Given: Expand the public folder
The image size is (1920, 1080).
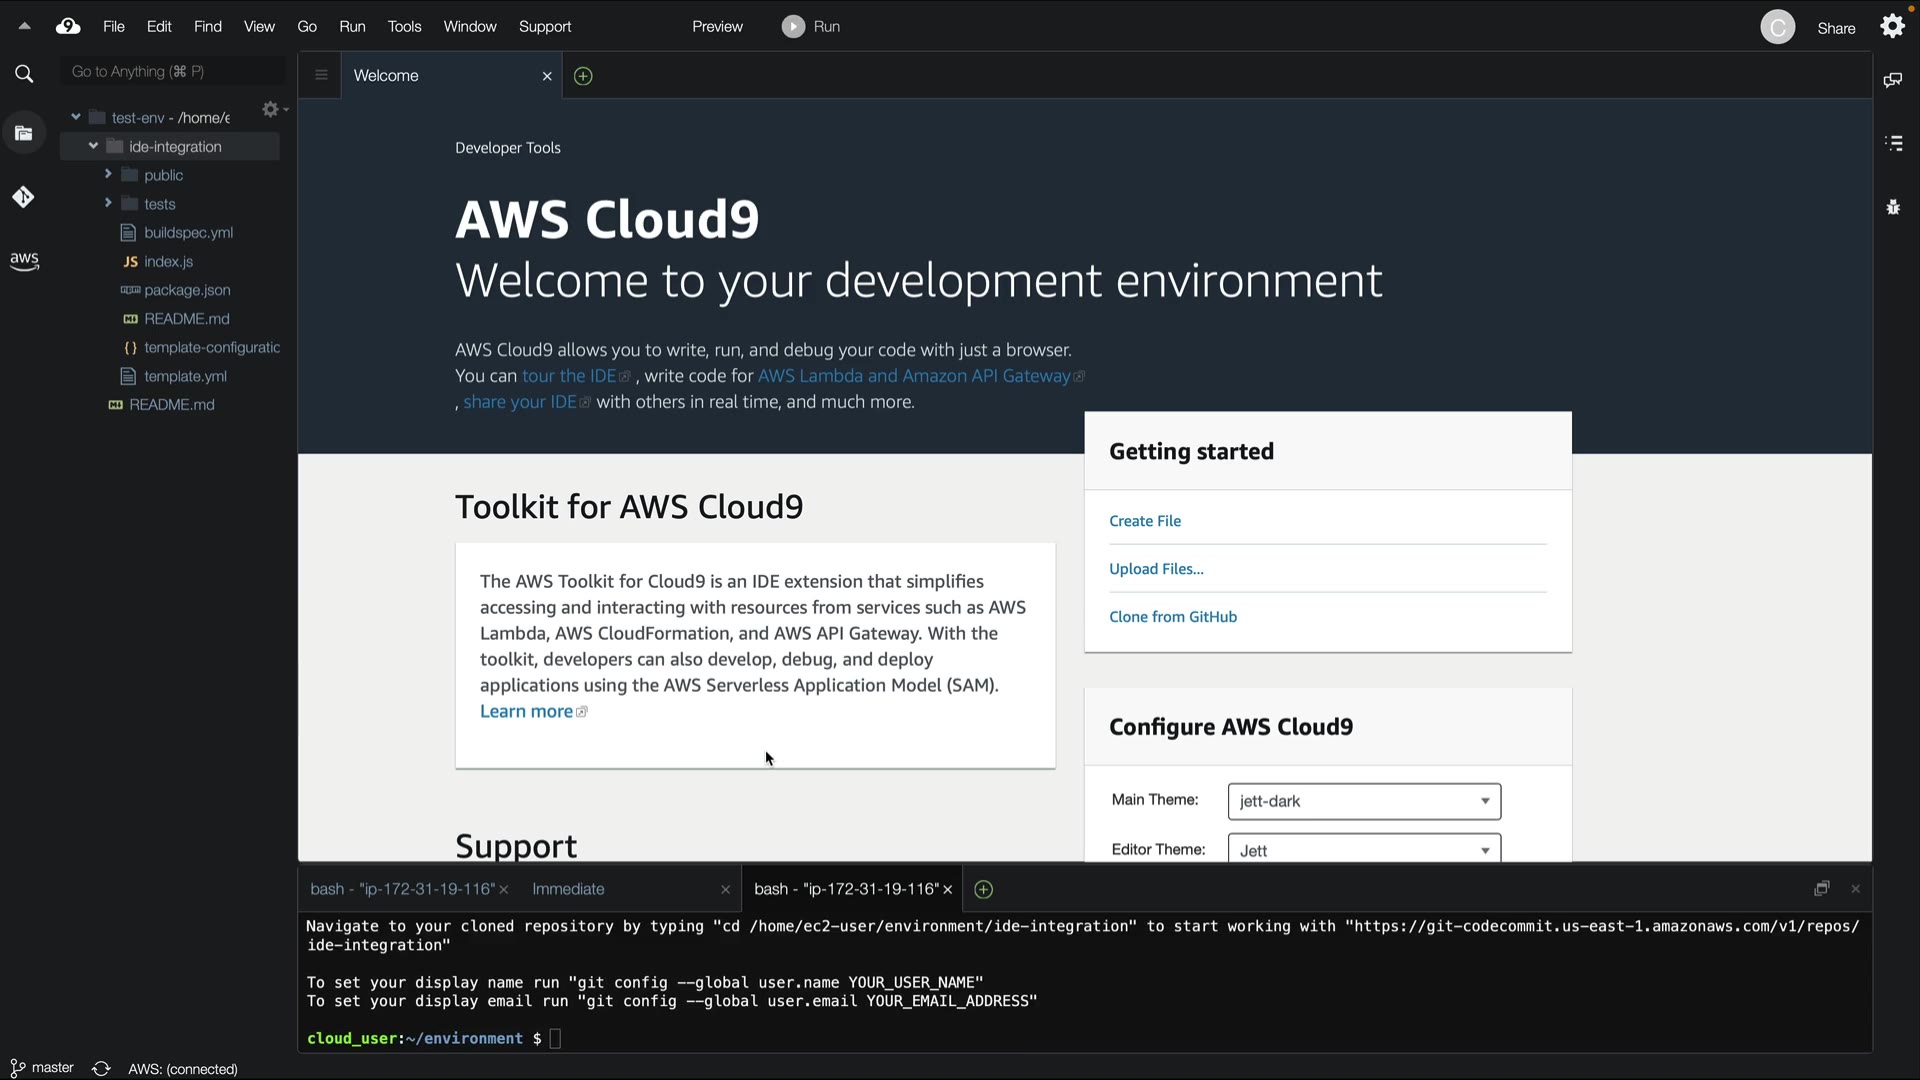Looking at the screenshot, I should 108,175.
